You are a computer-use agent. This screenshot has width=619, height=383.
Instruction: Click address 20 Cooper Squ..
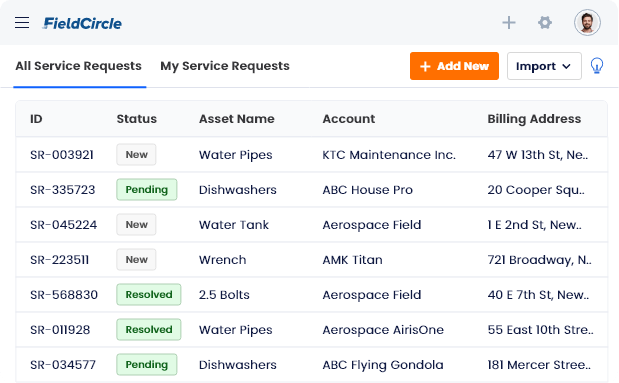pos(536,190)
